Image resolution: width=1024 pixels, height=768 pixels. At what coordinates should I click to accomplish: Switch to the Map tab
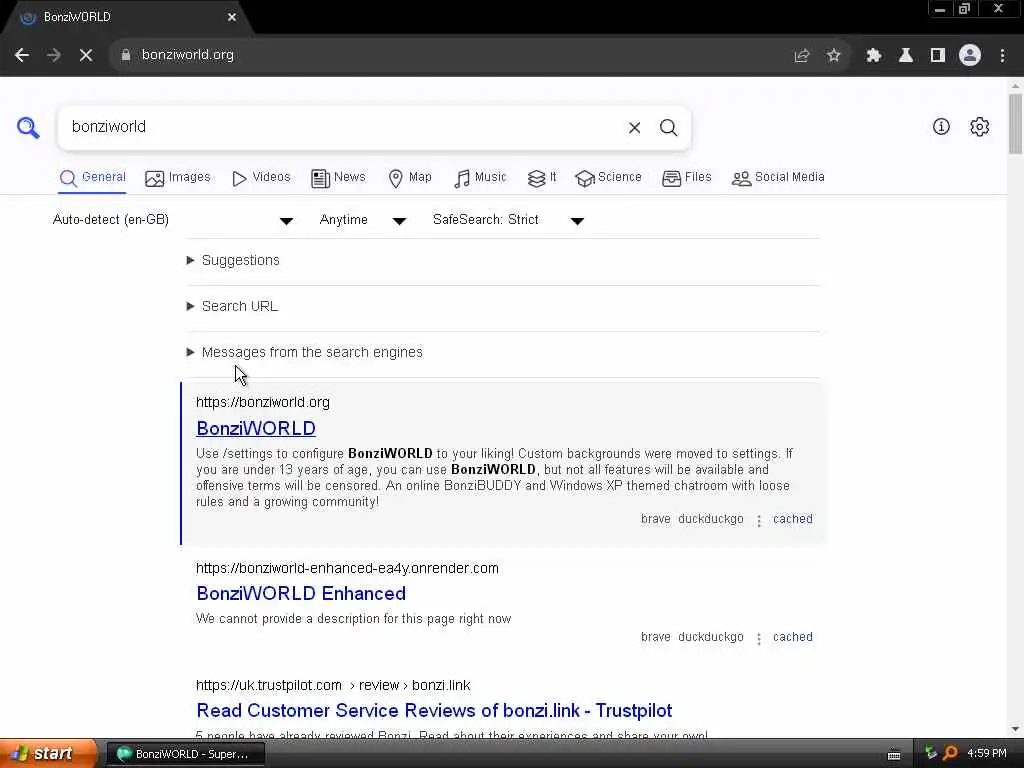[410, 178]
